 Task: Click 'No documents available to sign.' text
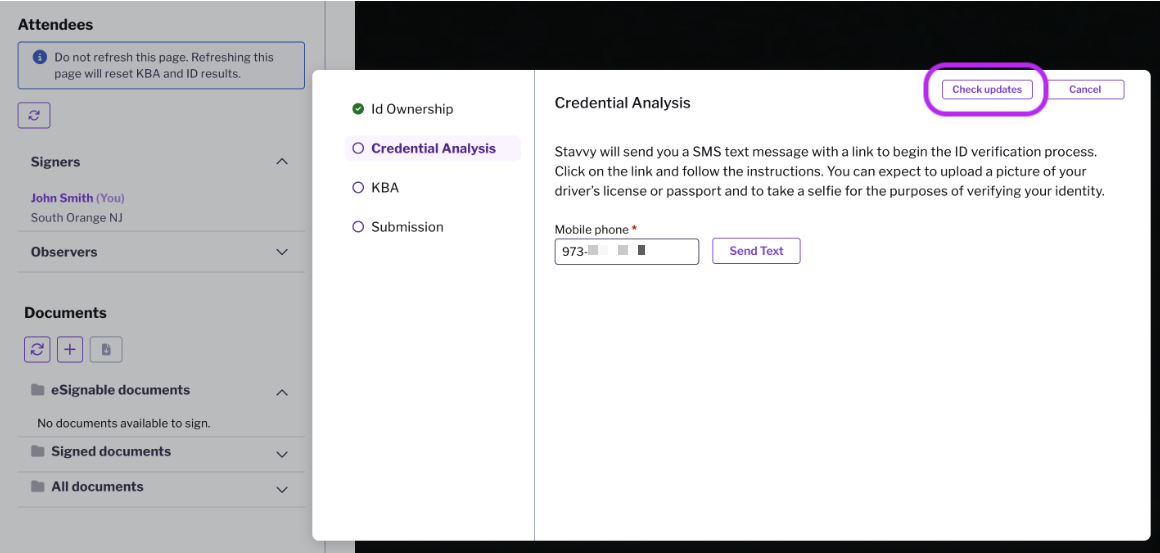click(x=124, y=424)
